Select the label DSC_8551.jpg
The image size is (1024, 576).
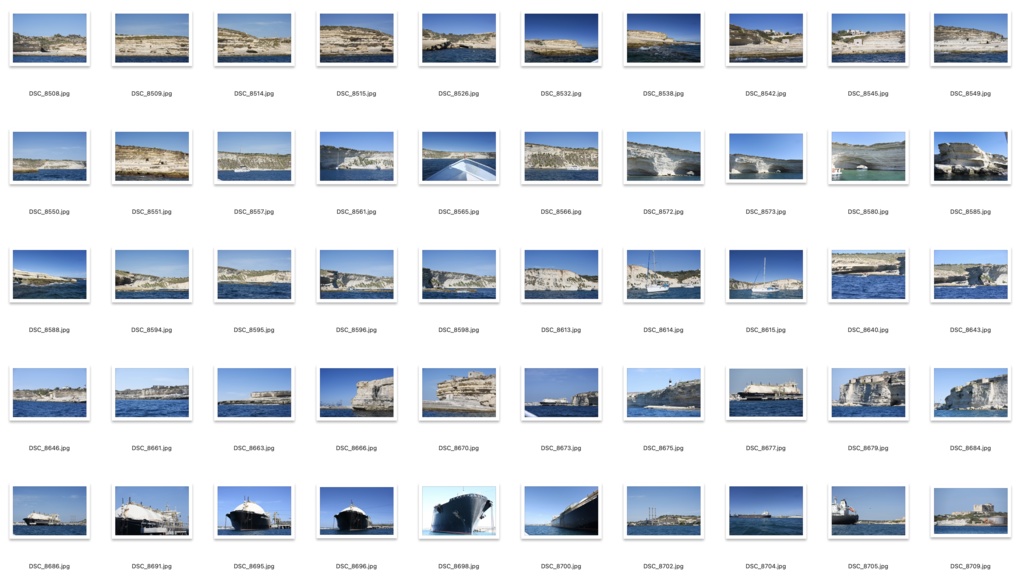(152, 212)
